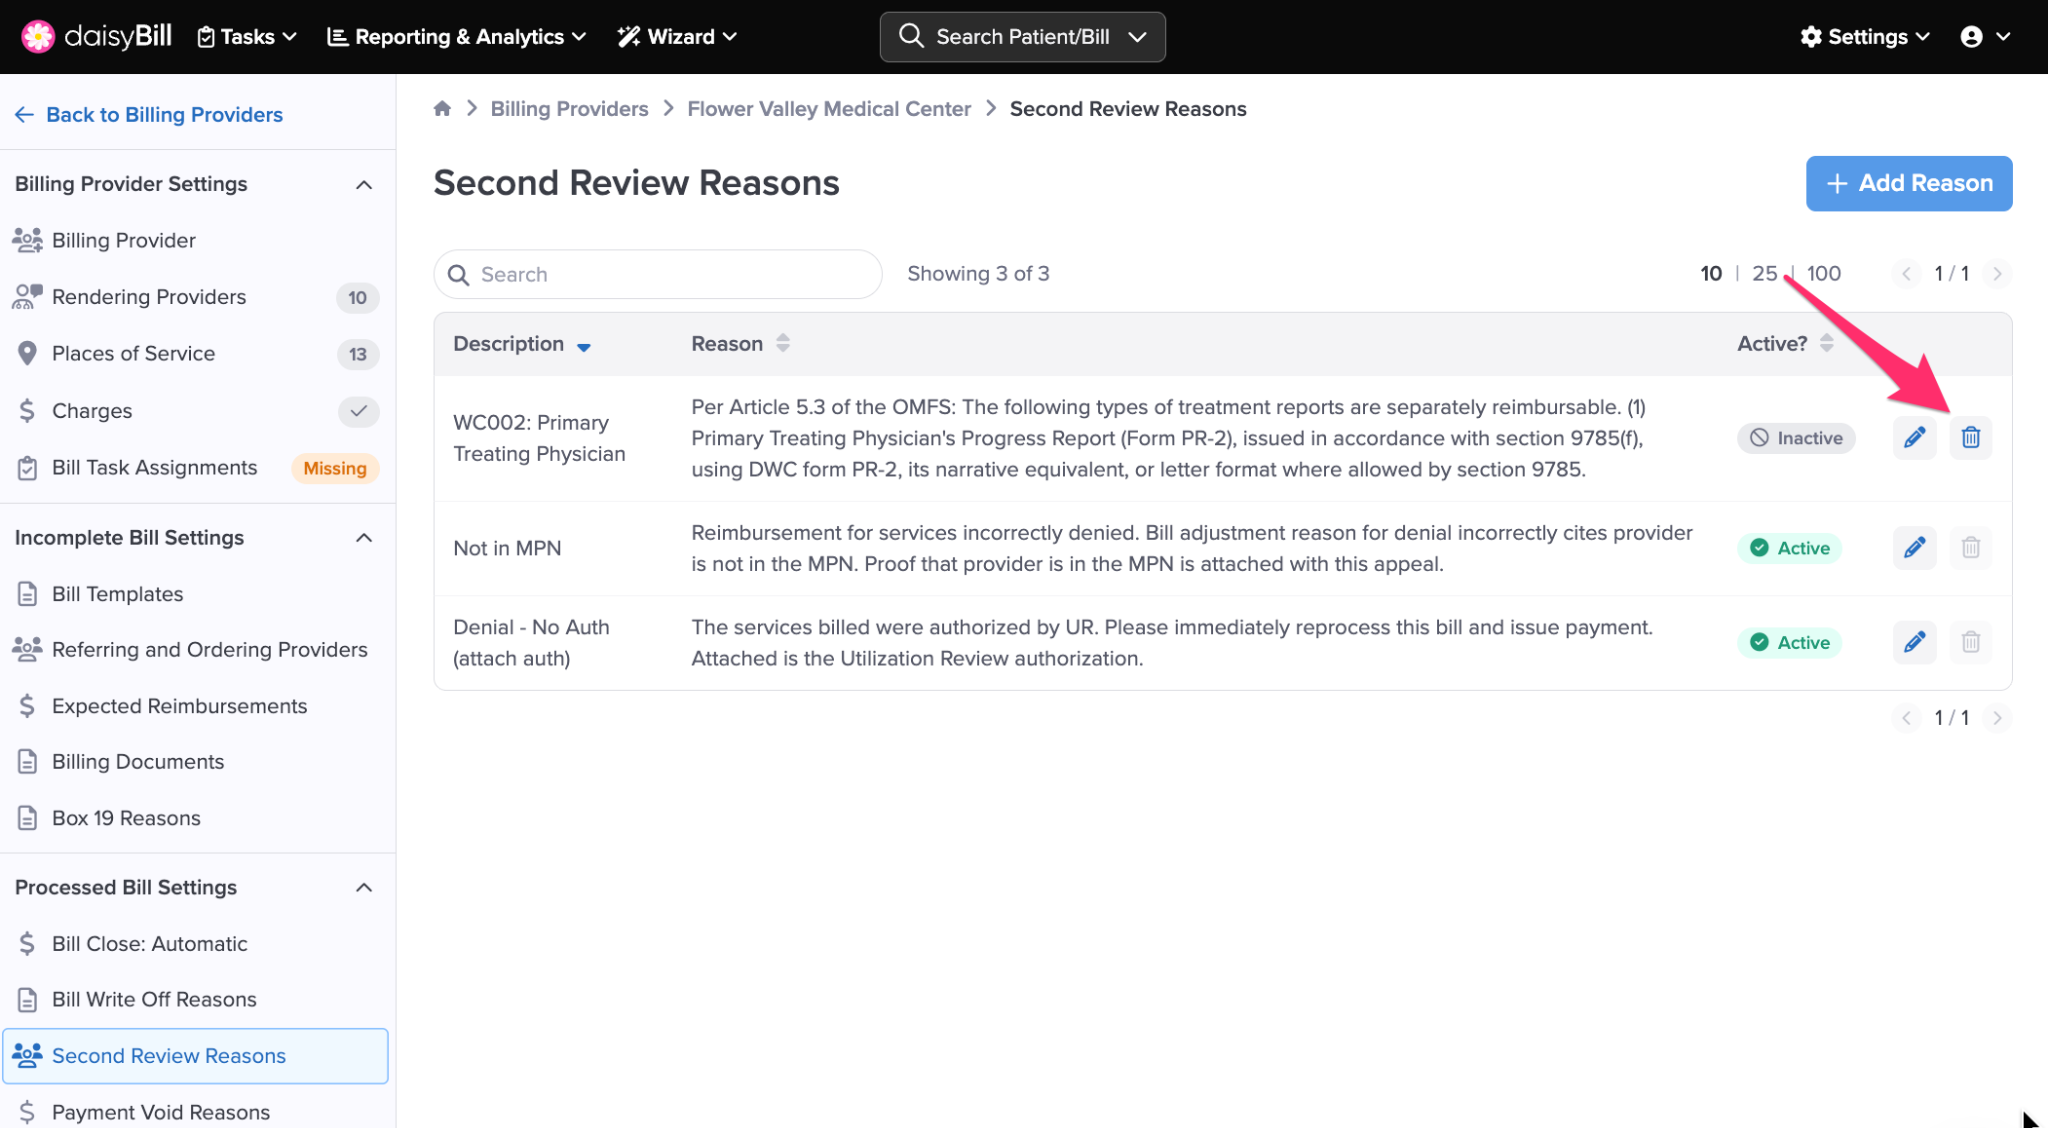Open the Search Patient/Bill dropdown

tap(1022, 37)
